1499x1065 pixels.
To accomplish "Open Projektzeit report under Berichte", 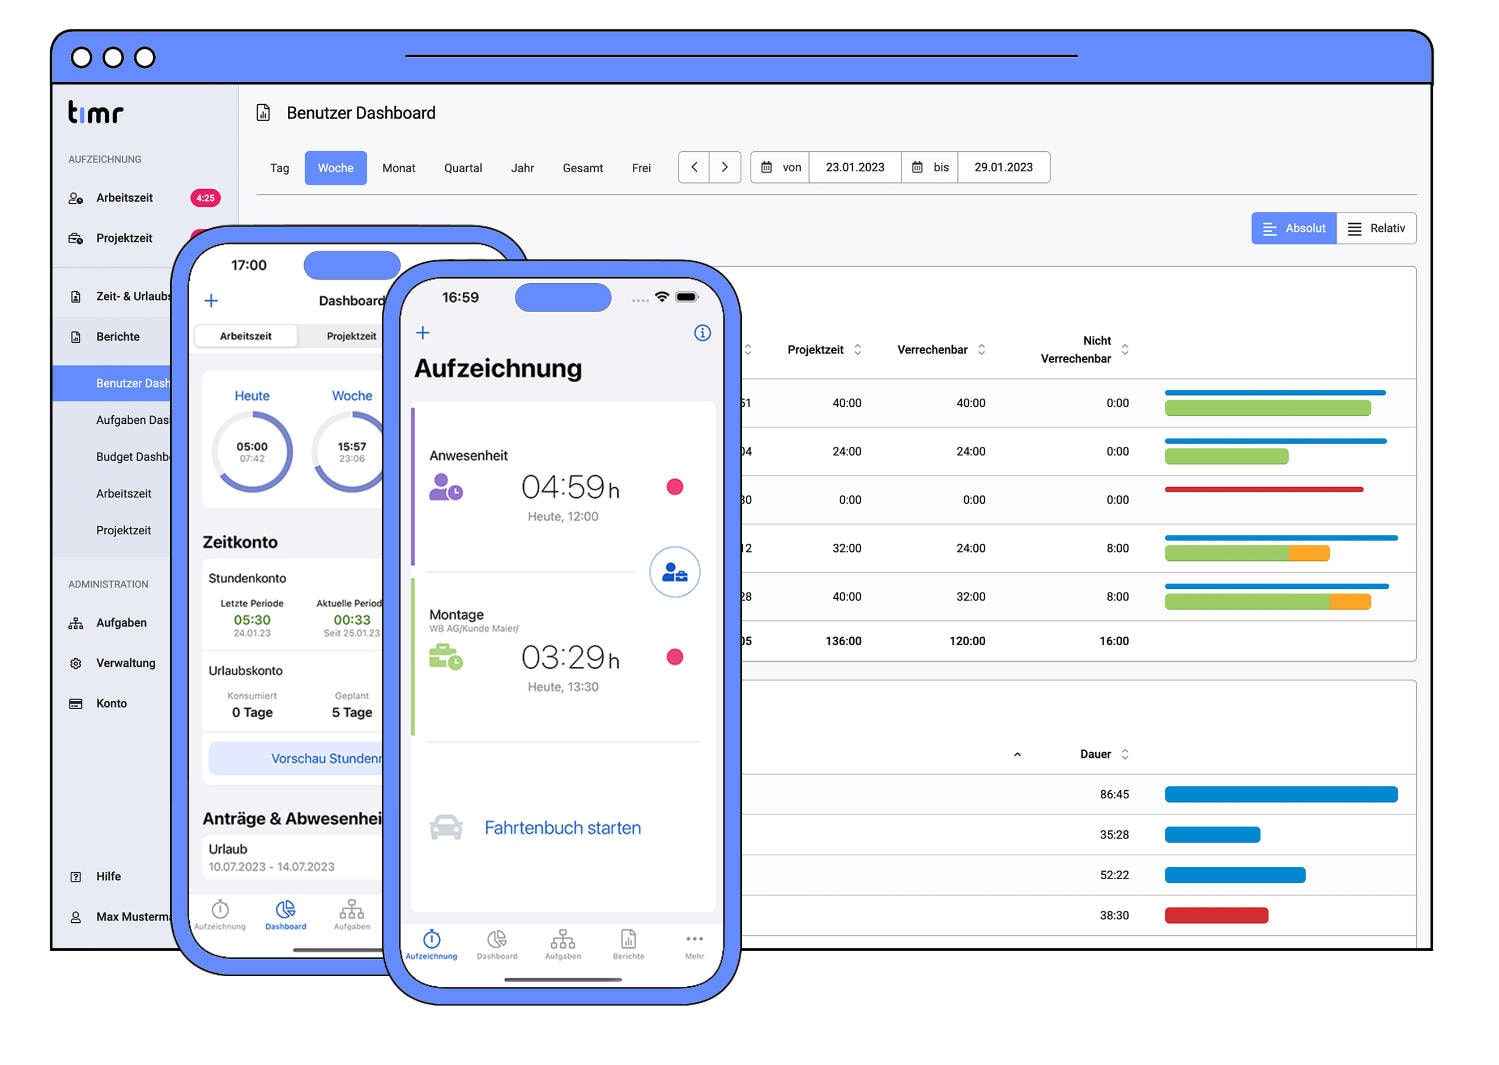I will coord(123,531).
